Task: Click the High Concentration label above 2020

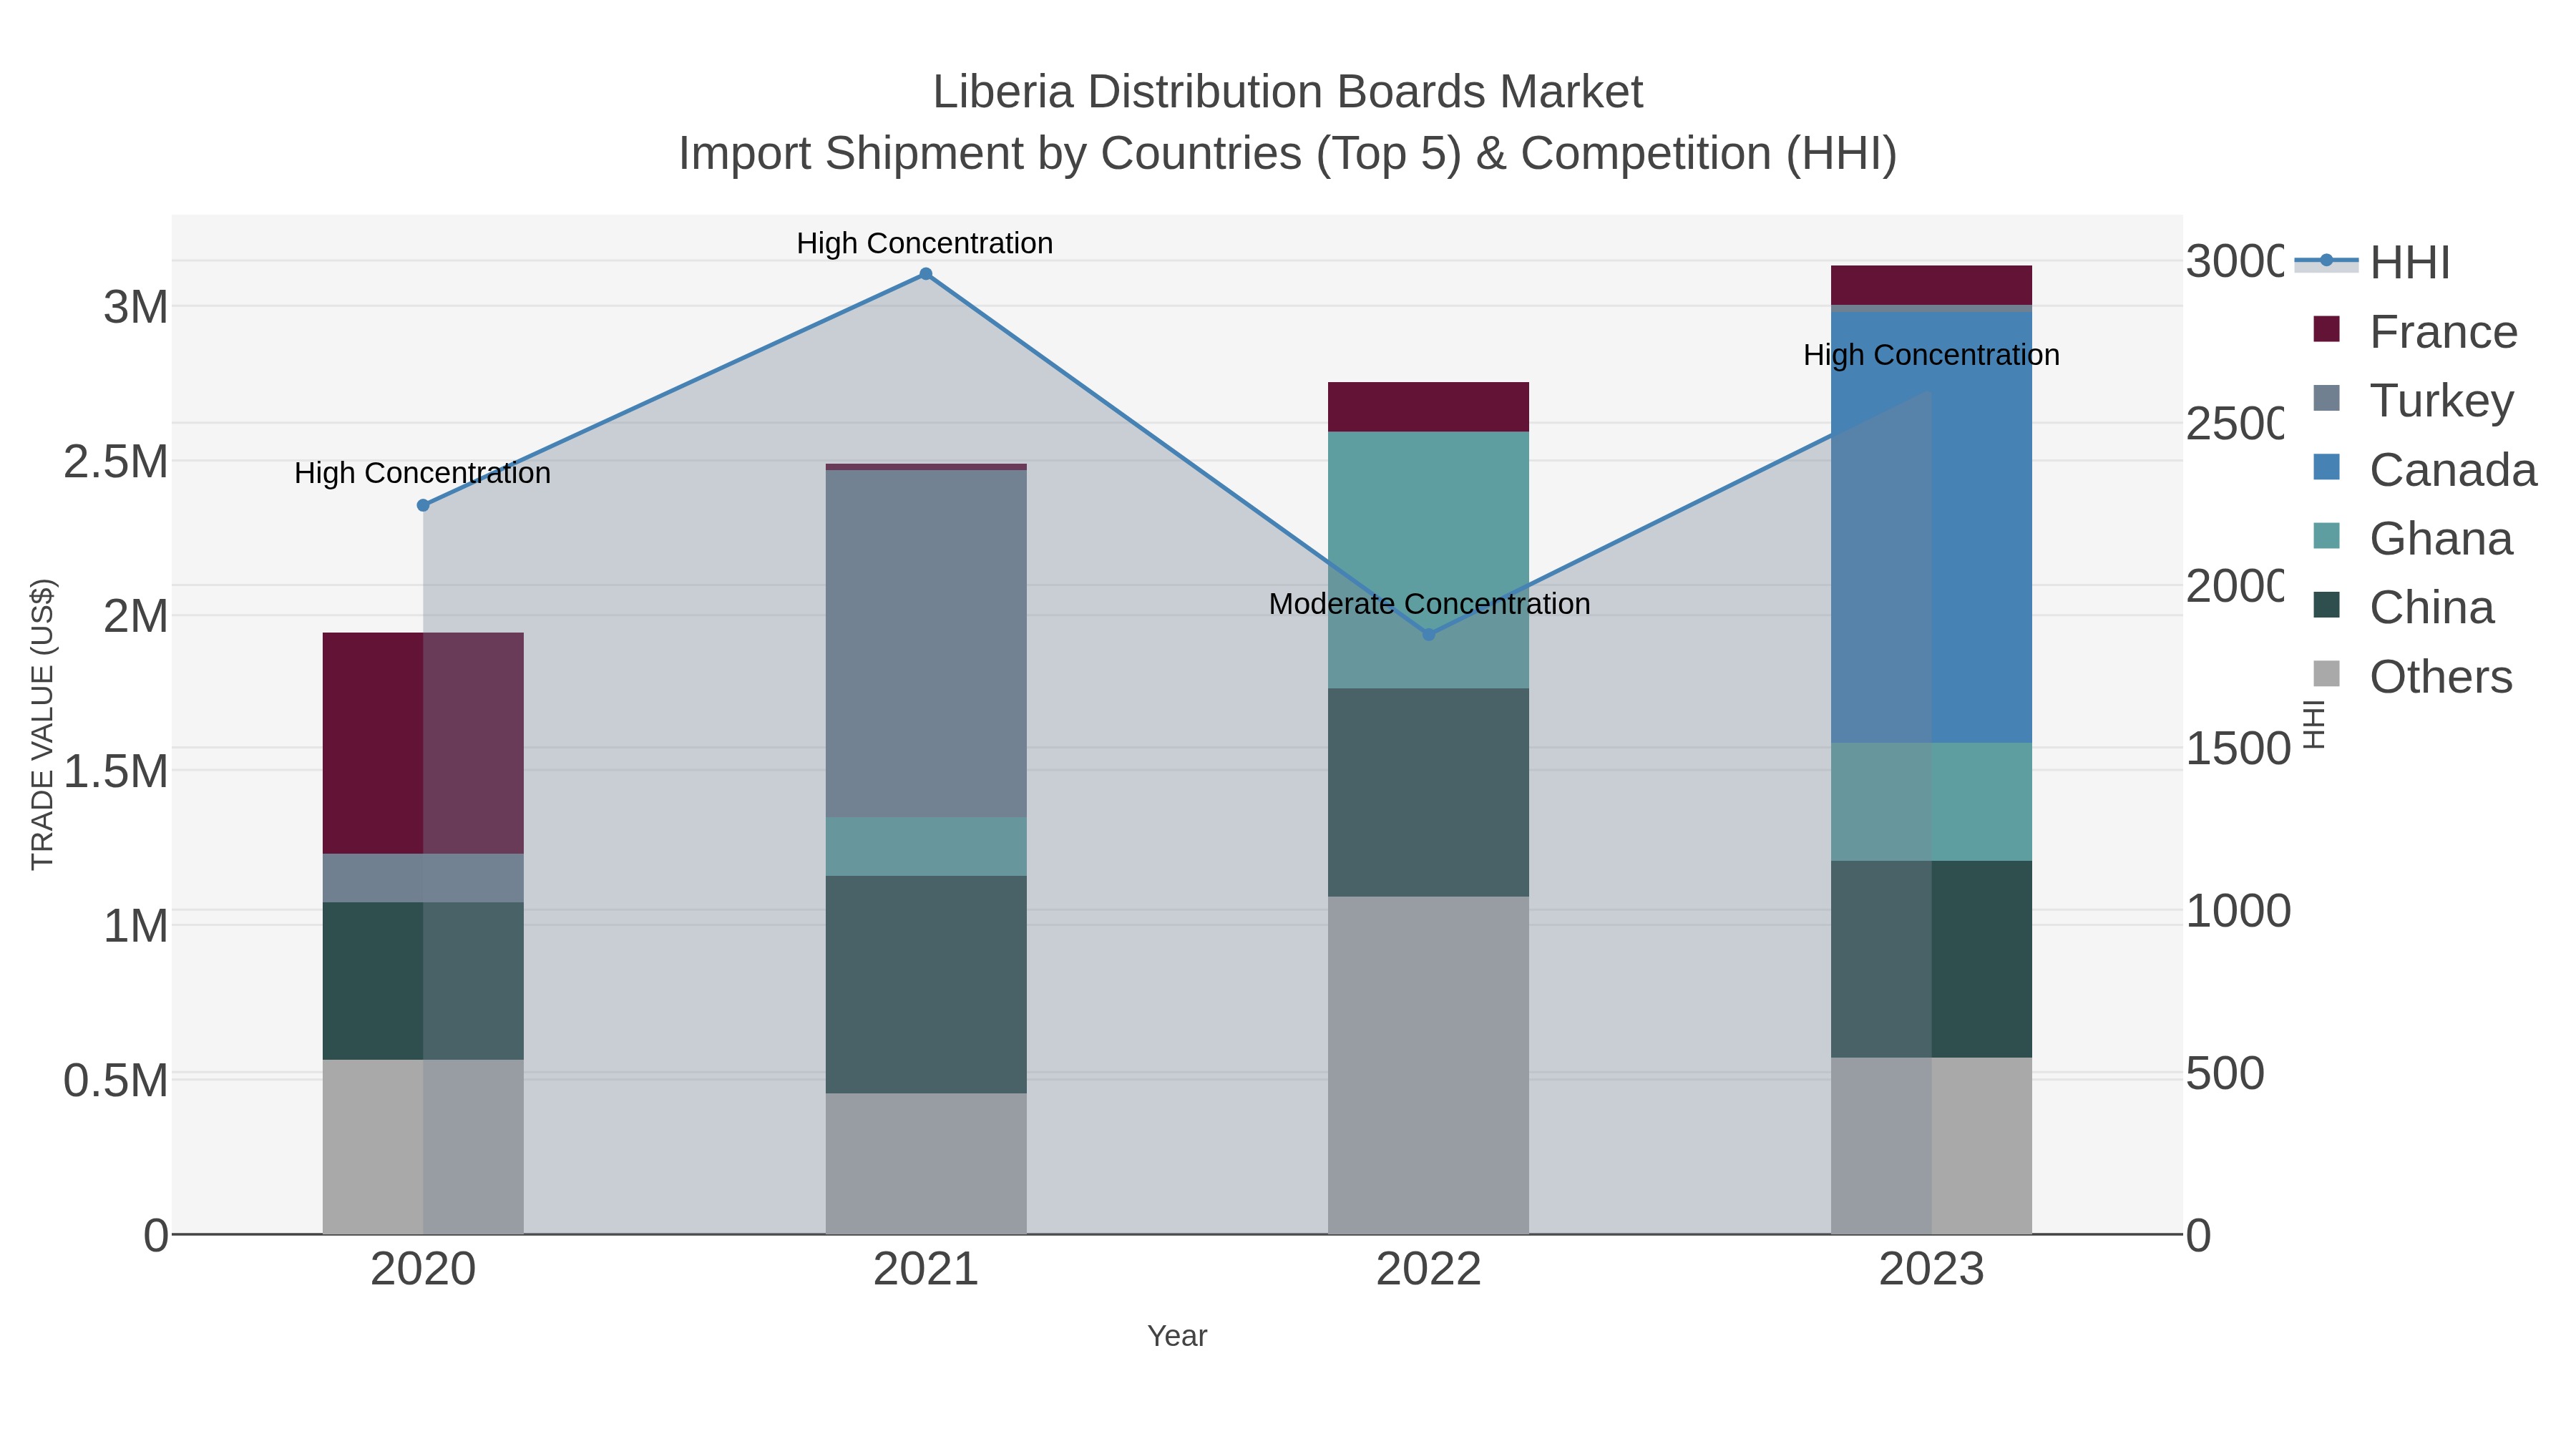Action: pyautogui.click(x=422, y=473)
